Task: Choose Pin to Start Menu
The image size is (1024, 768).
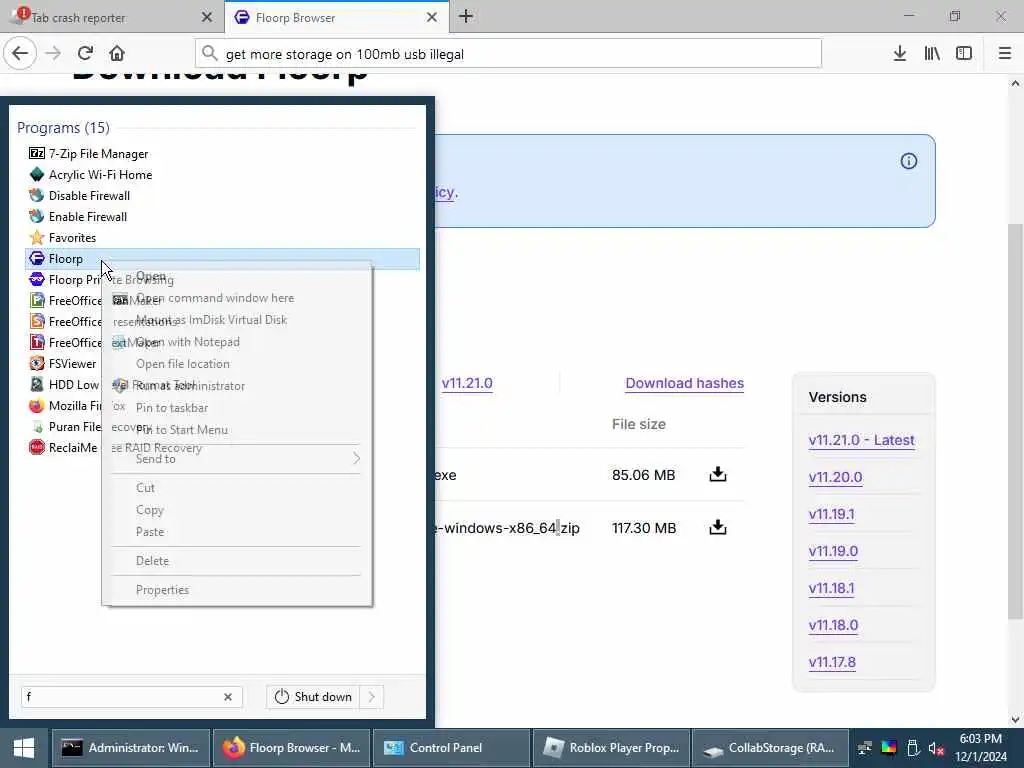Action: coord(236,430)
